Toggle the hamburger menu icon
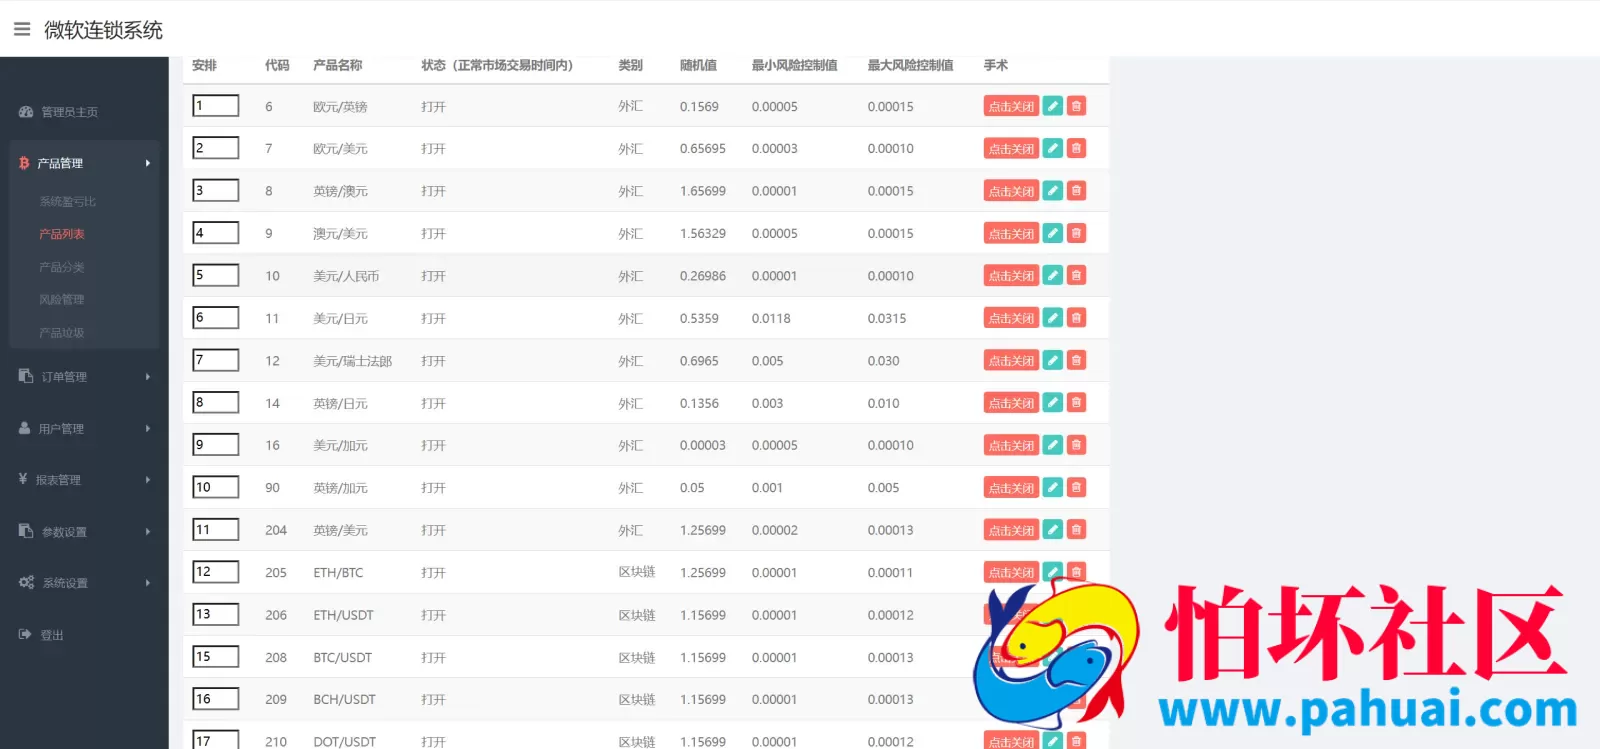The image size is (1600, 749). click(22, 29)
